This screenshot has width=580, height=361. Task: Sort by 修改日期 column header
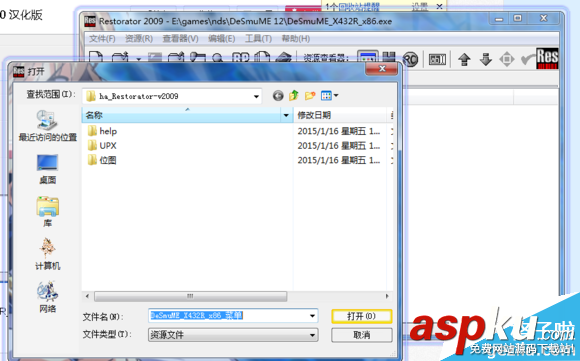(x=340, y=115)
